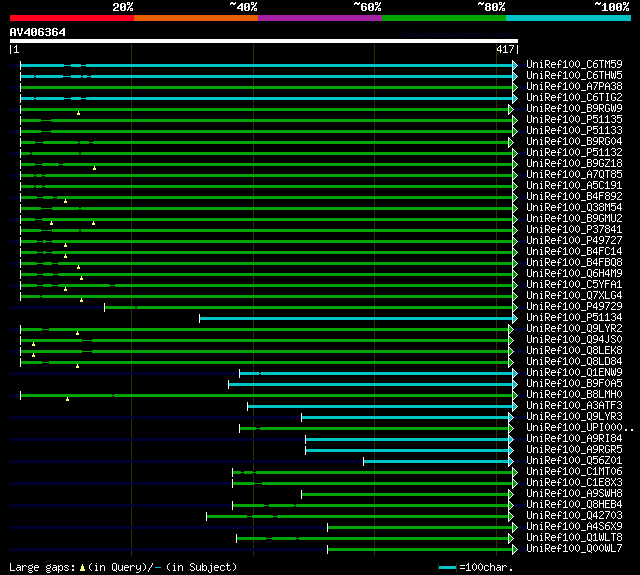The height and width of the screenshot is (575, 640).
Task: Click the UniRef100_C1MT06 label
Action: pos(574,472)
